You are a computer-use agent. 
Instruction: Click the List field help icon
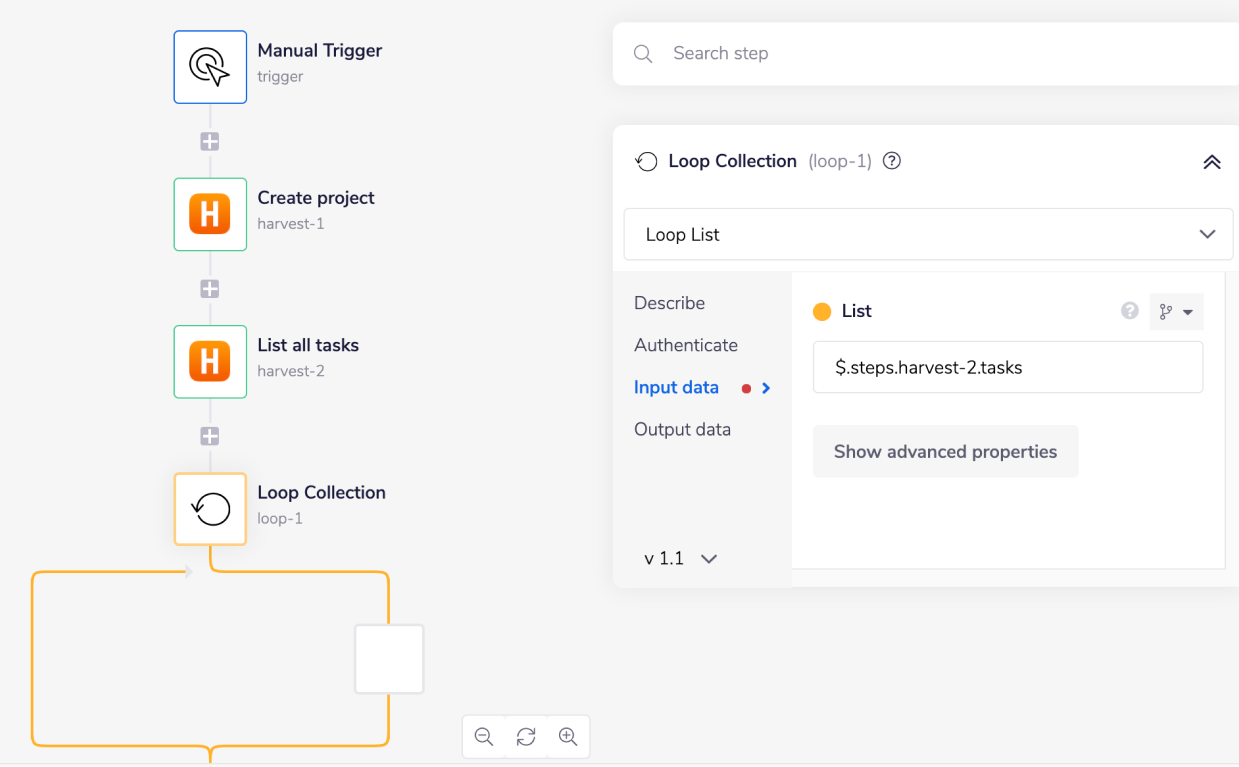coord(1130,311)
